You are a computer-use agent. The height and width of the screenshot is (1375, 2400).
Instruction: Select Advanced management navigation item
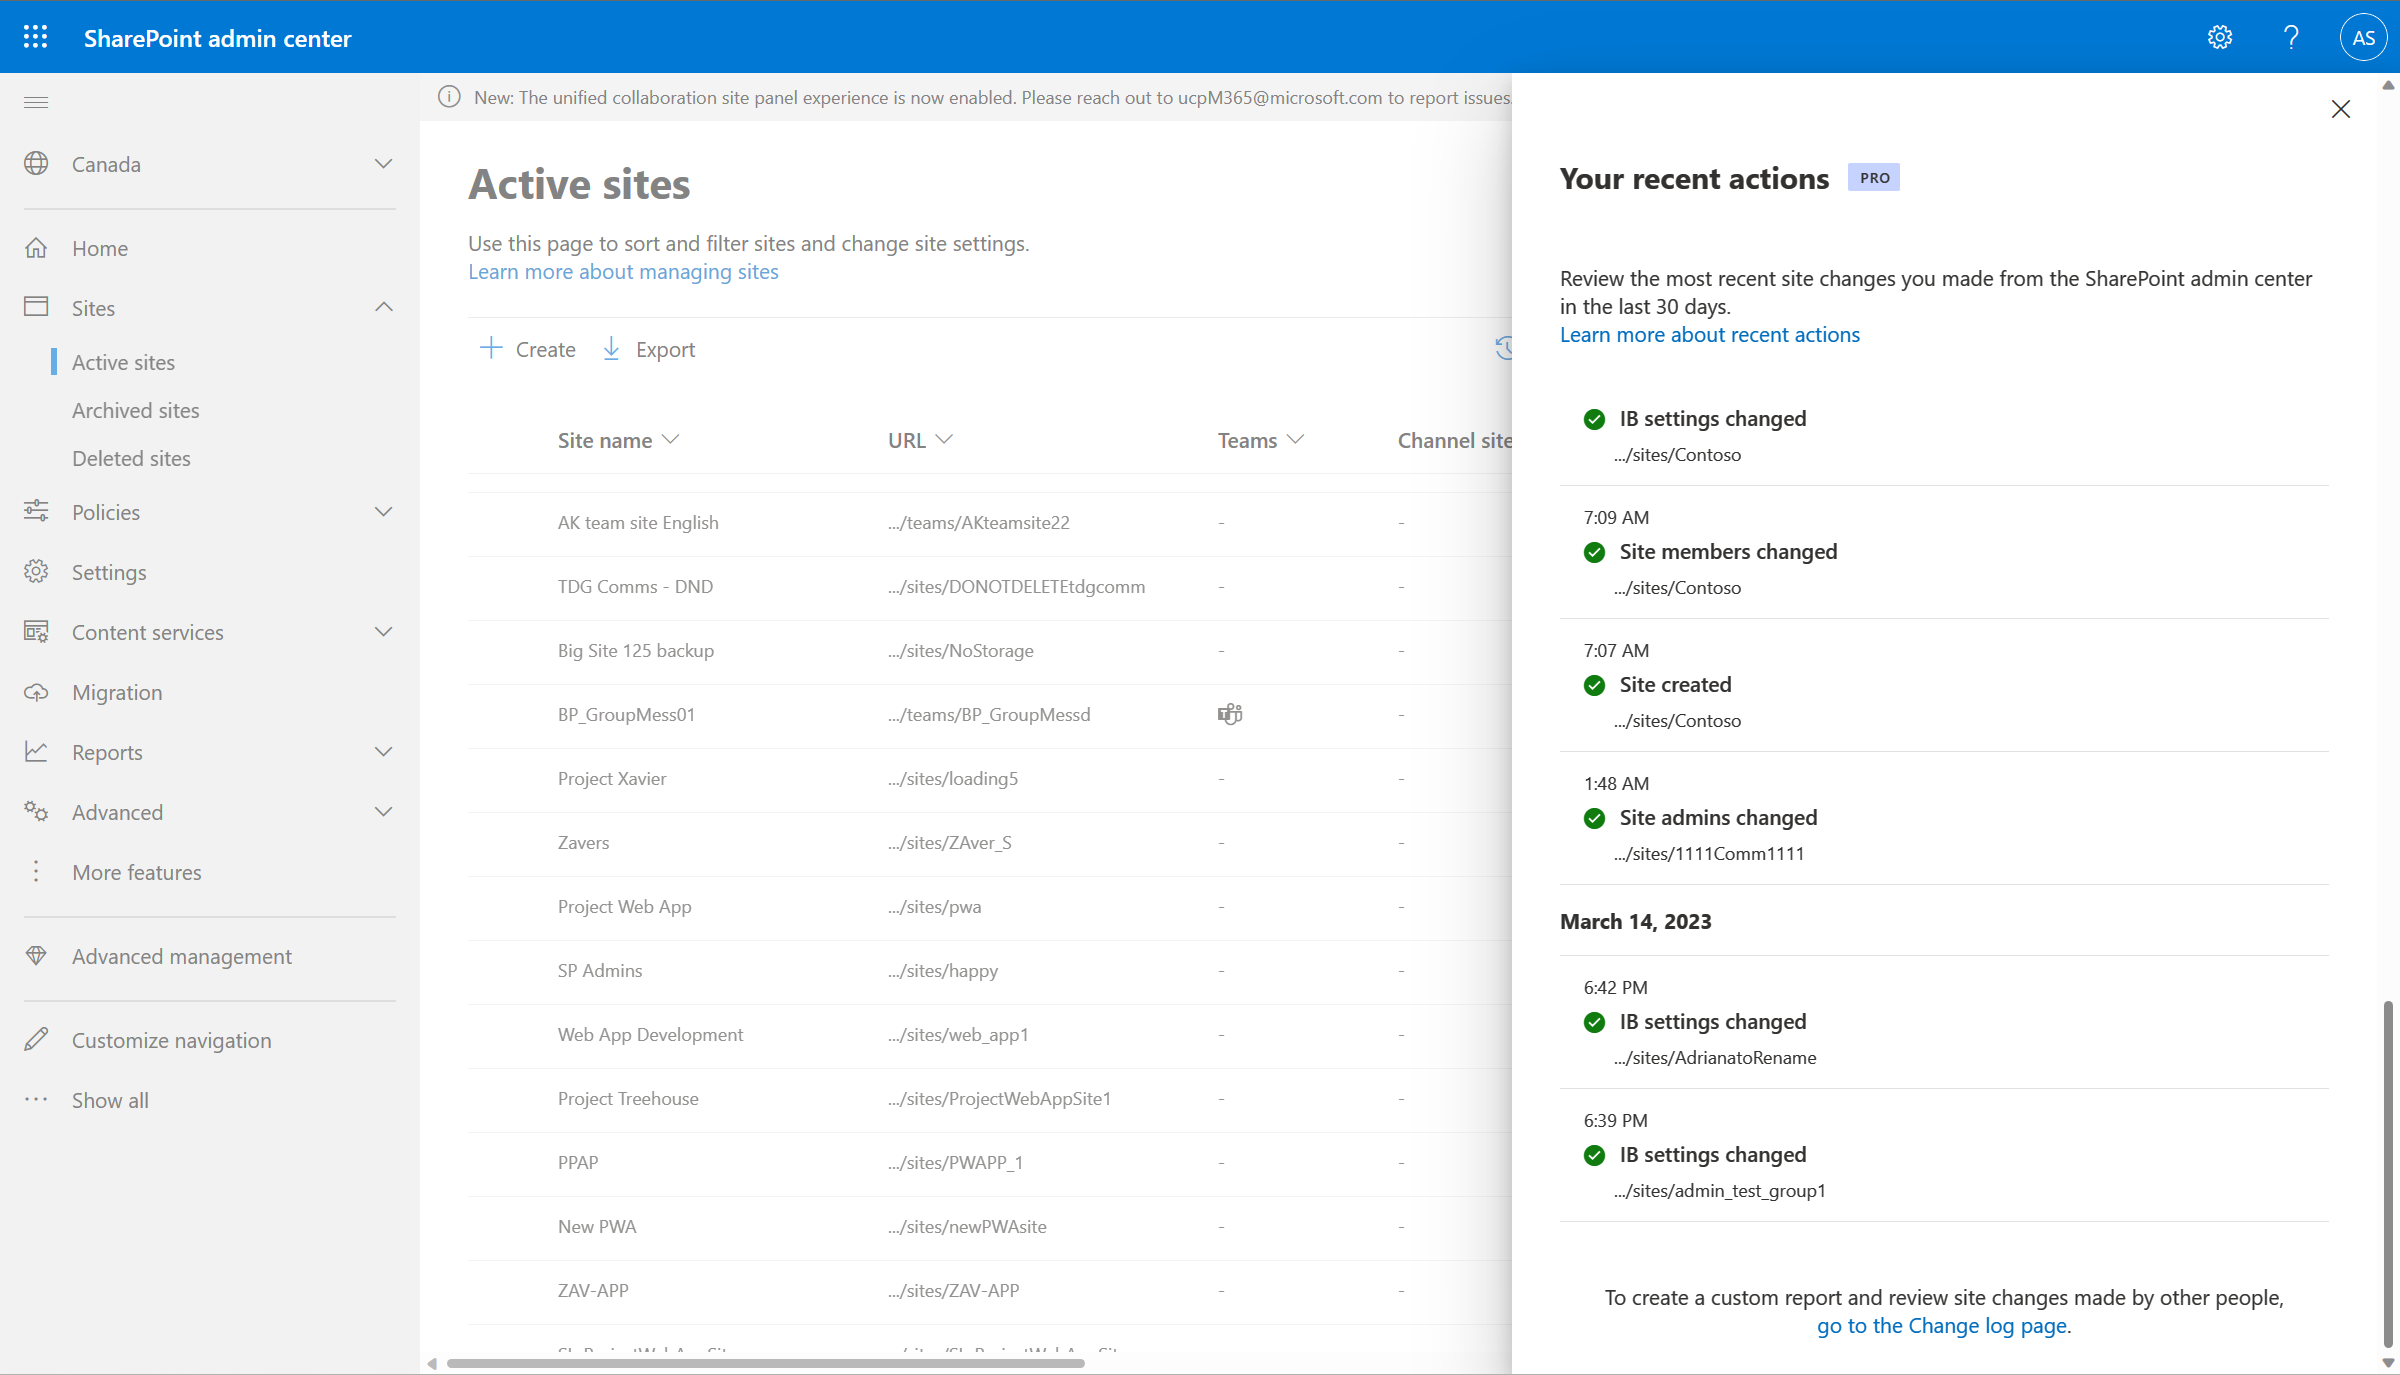tap(180, 955)
